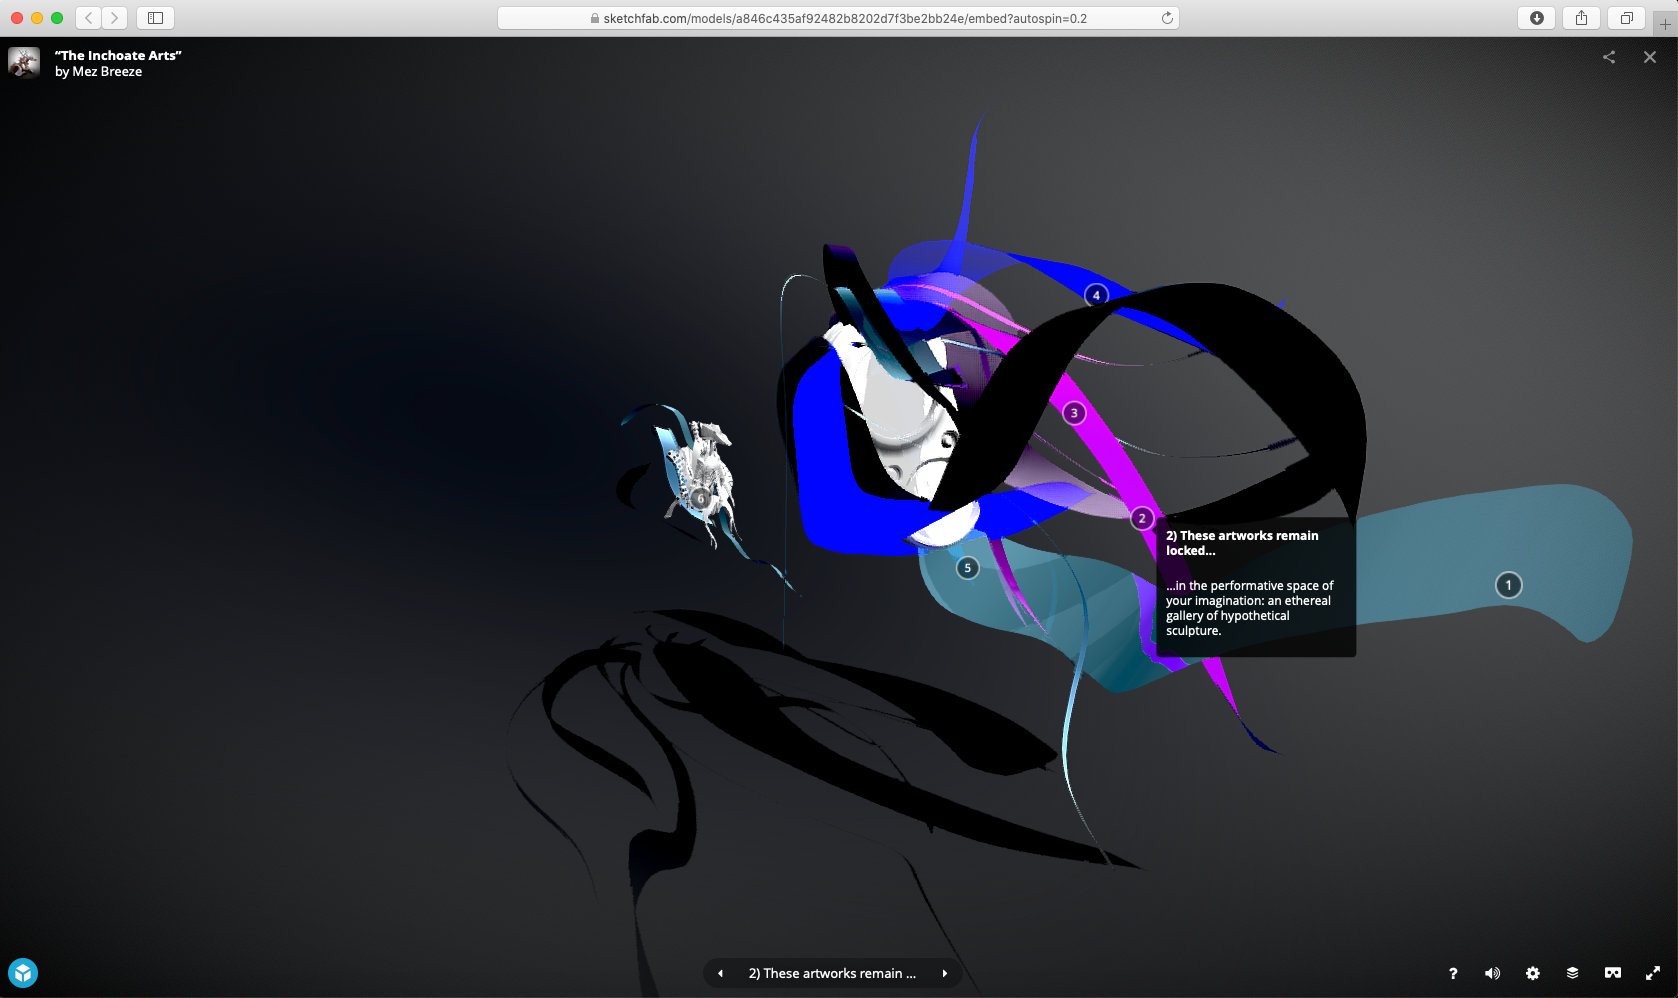
Task: Toggle fullscreen view of the model
Action: click(1652, 973)
